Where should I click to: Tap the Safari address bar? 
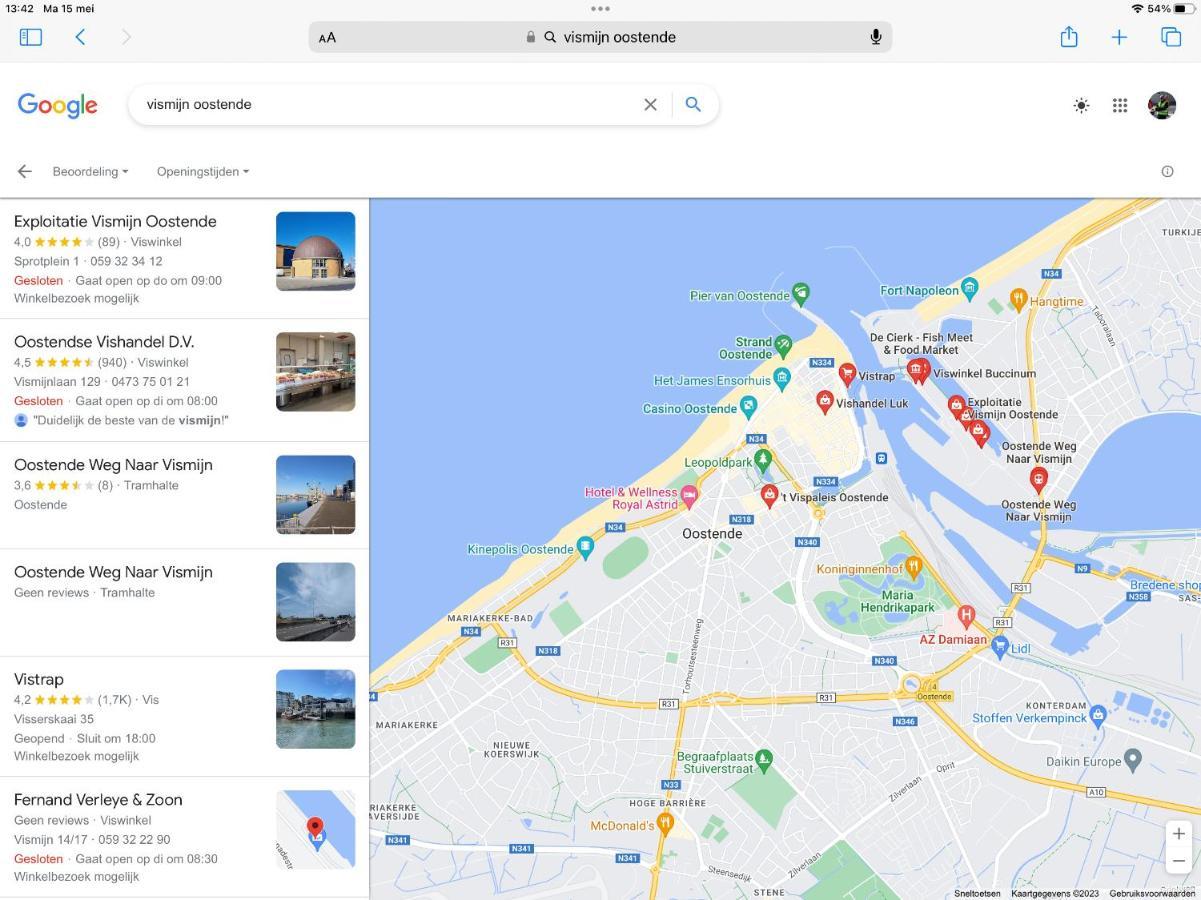600,37
